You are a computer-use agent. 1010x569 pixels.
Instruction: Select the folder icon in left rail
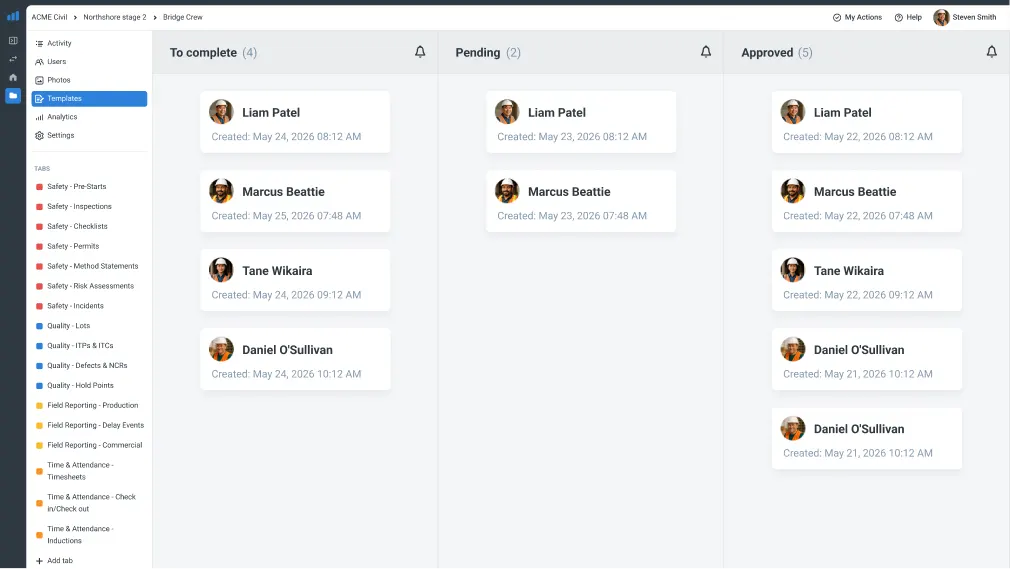13,95
